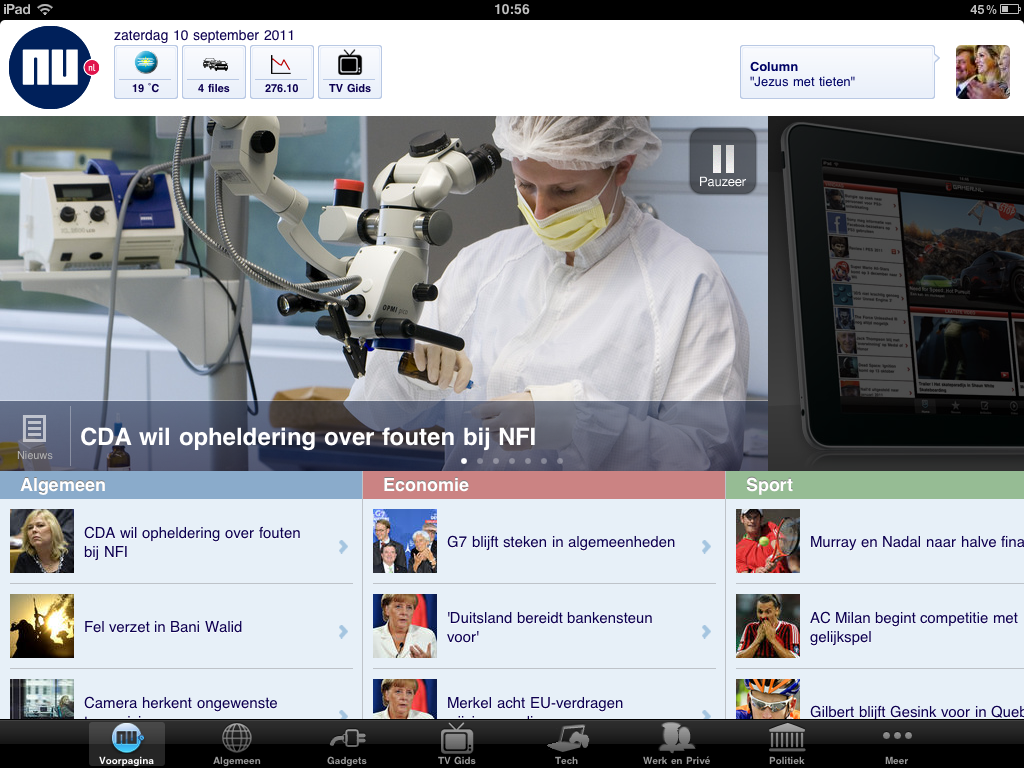Tap the column author photo thumbnail

(982, 72)
